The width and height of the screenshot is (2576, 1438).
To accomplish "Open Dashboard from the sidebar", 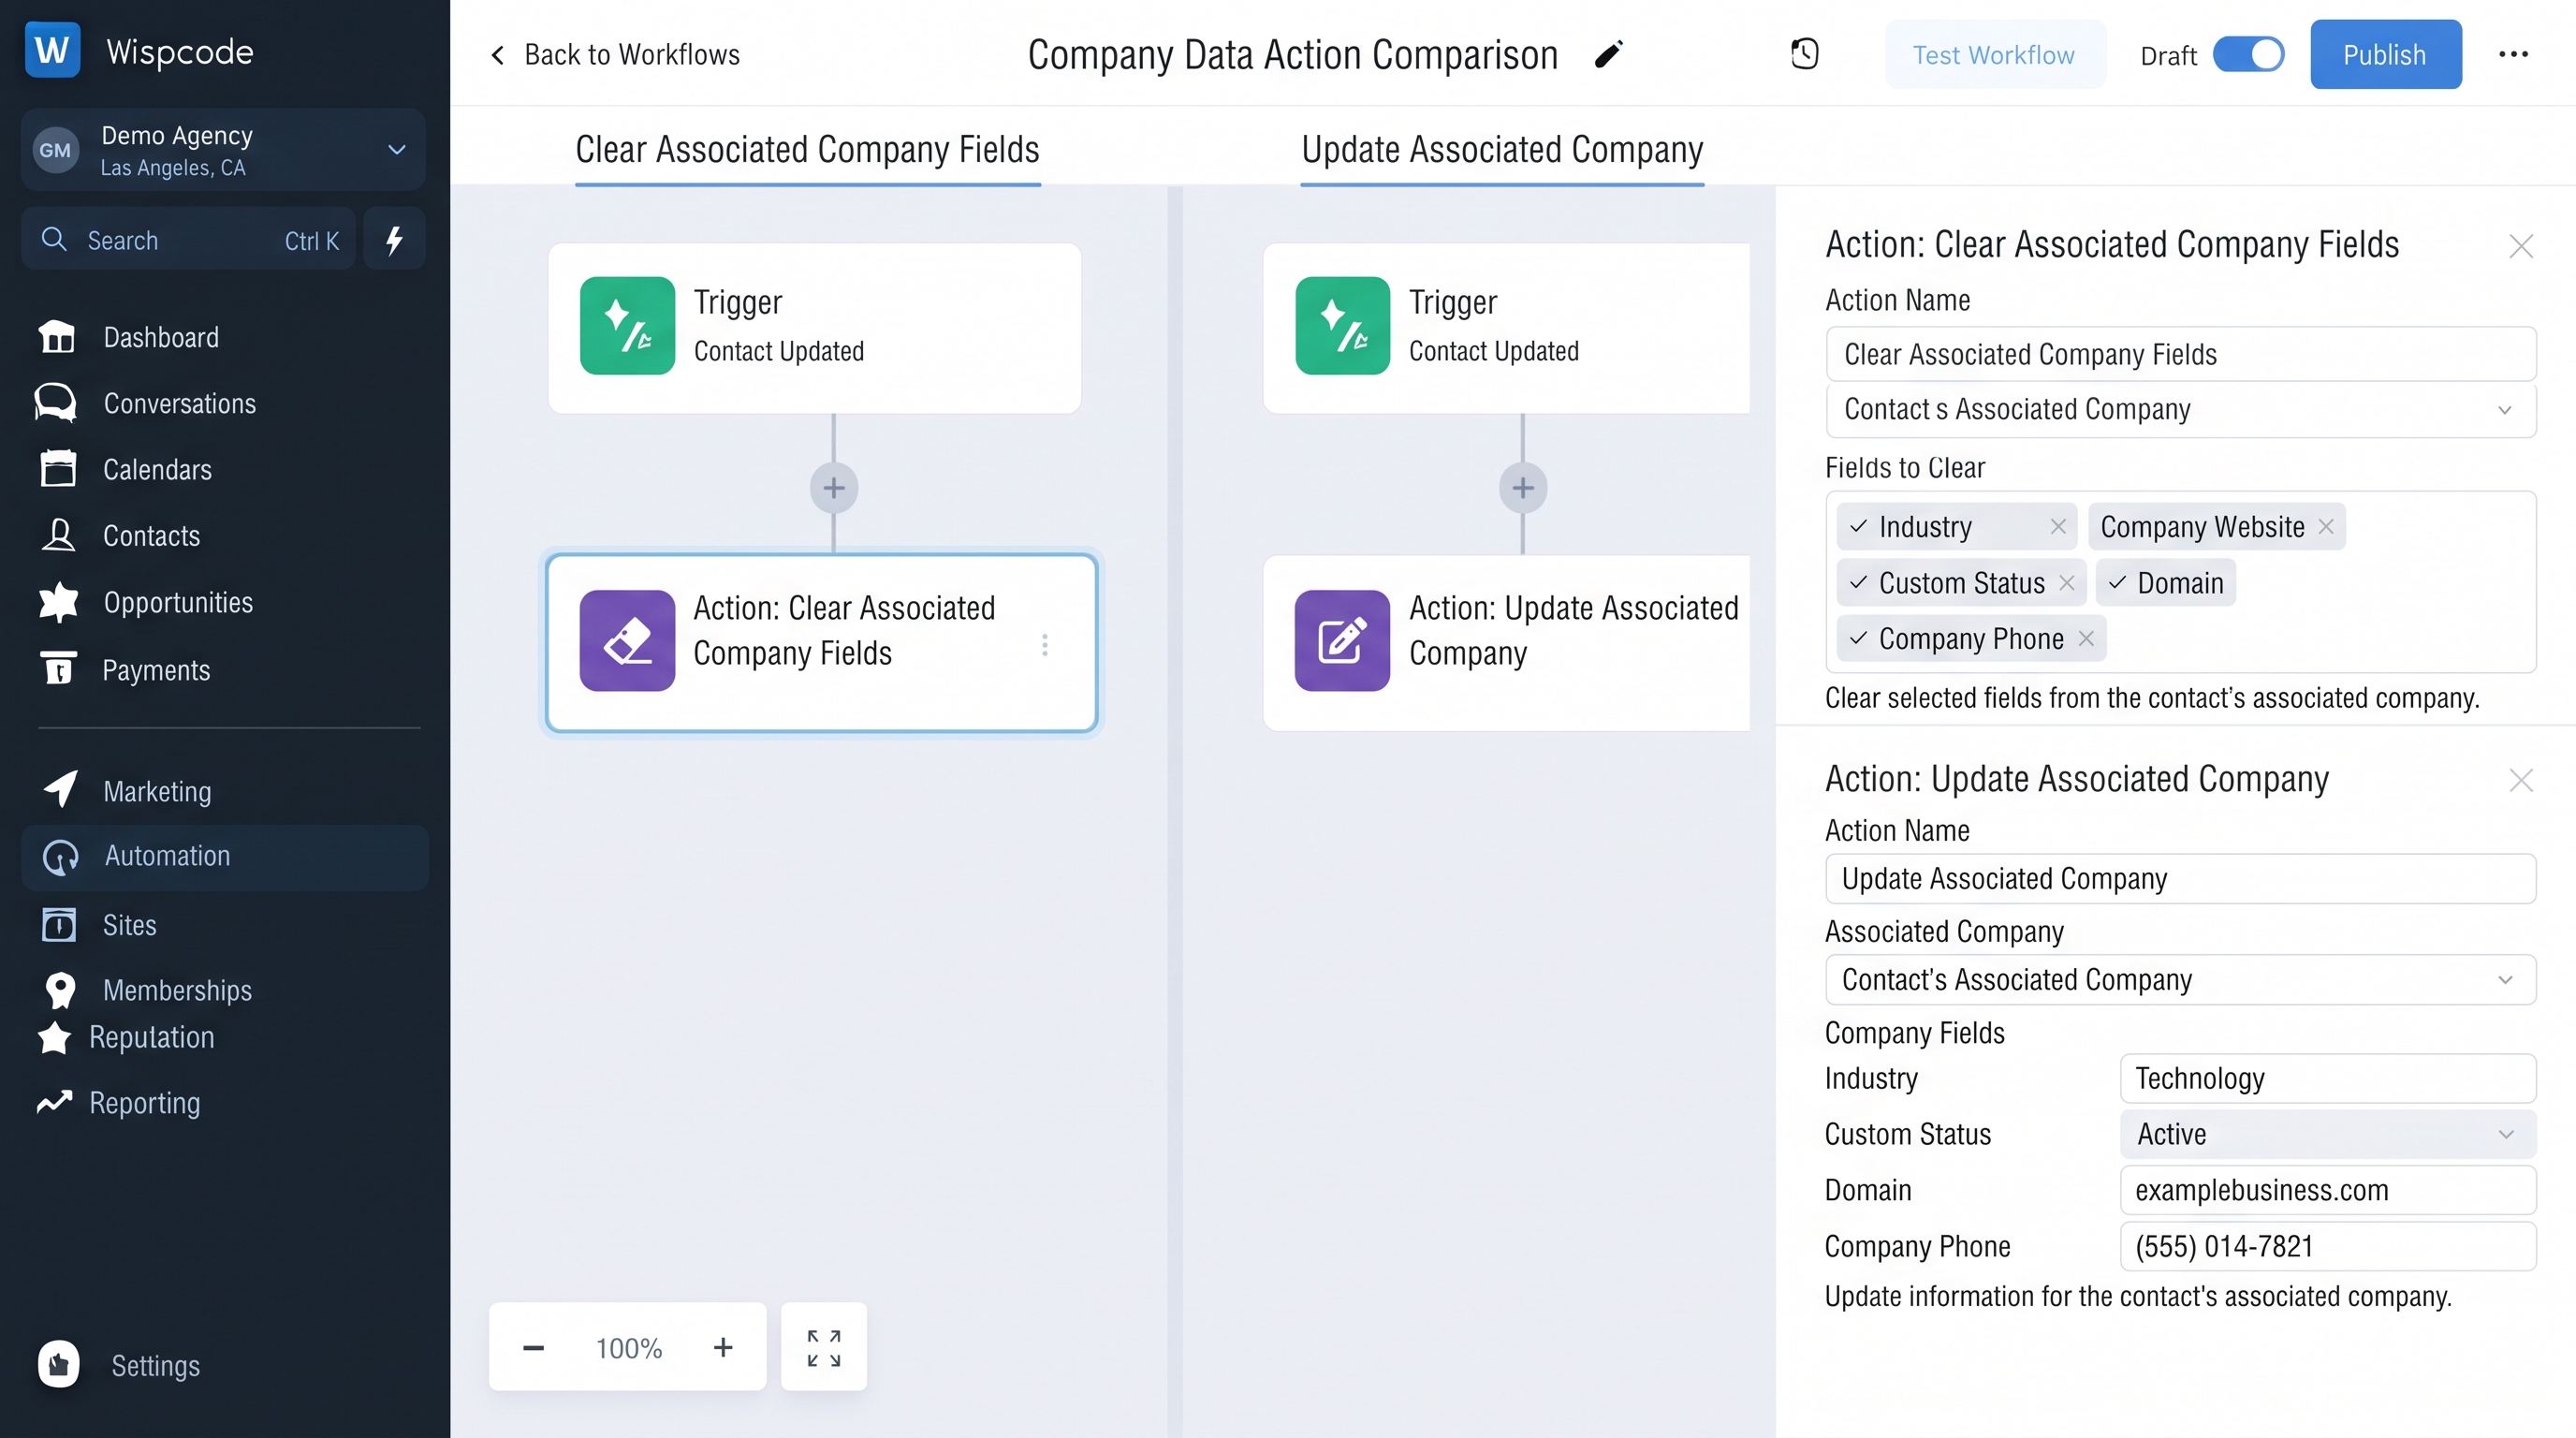I will coord(130,337).
